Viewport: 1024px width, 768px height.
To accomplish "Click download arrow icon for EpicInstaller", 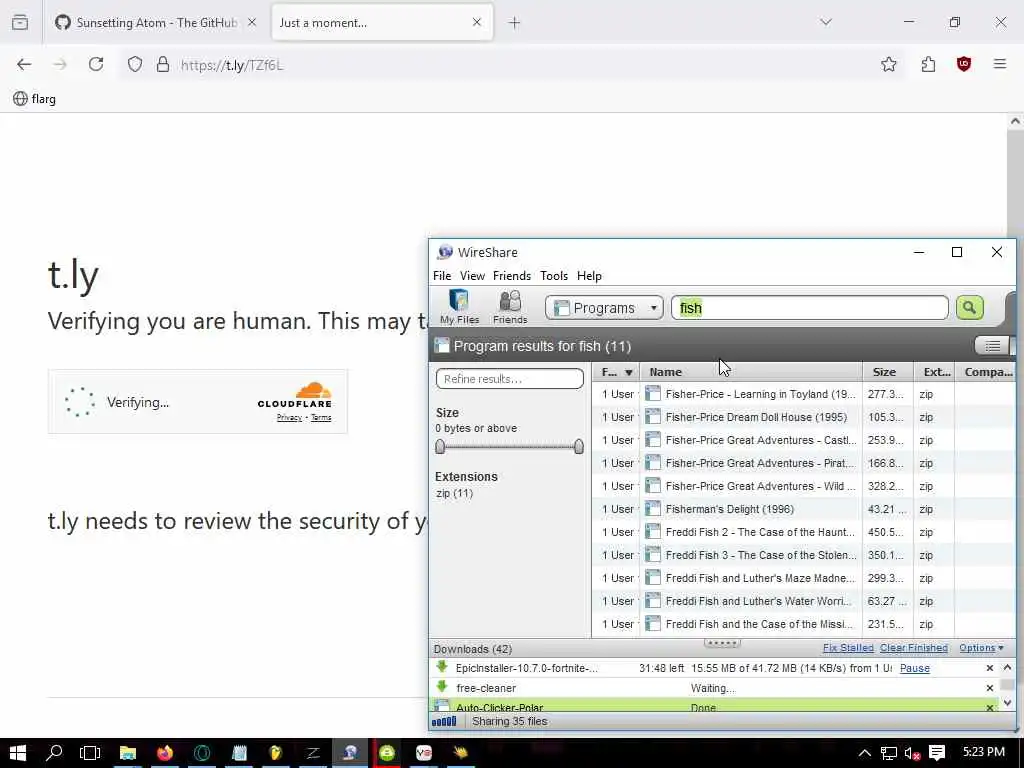I will [x=442, y=667].
